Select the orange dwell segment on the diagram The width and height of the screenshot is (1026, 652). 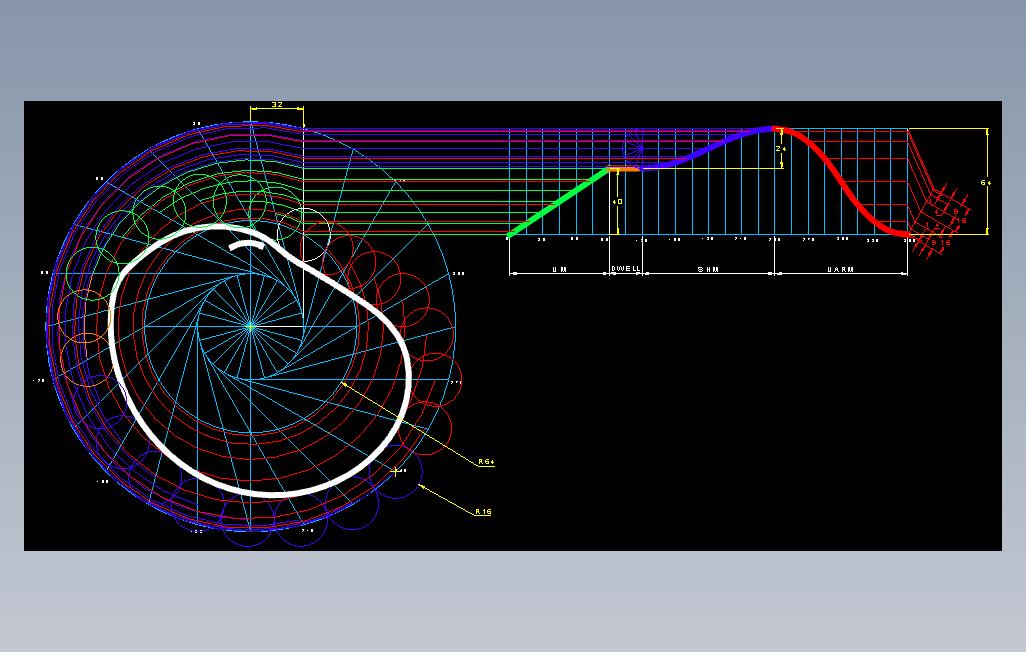point(625,169)
